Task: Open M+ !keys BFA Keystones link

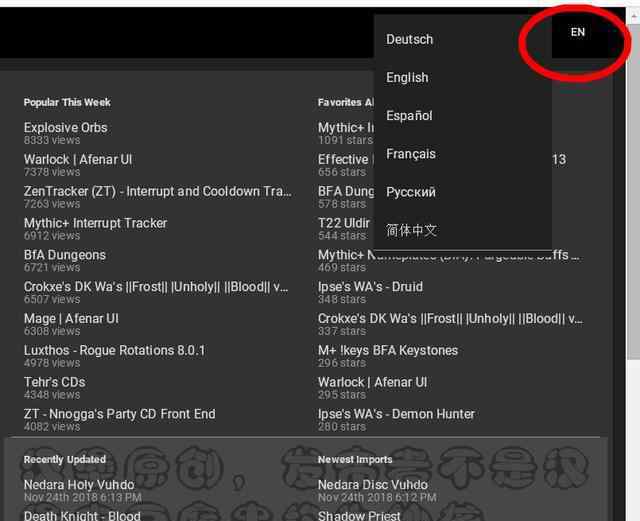Action: click(x=388, y=350)
